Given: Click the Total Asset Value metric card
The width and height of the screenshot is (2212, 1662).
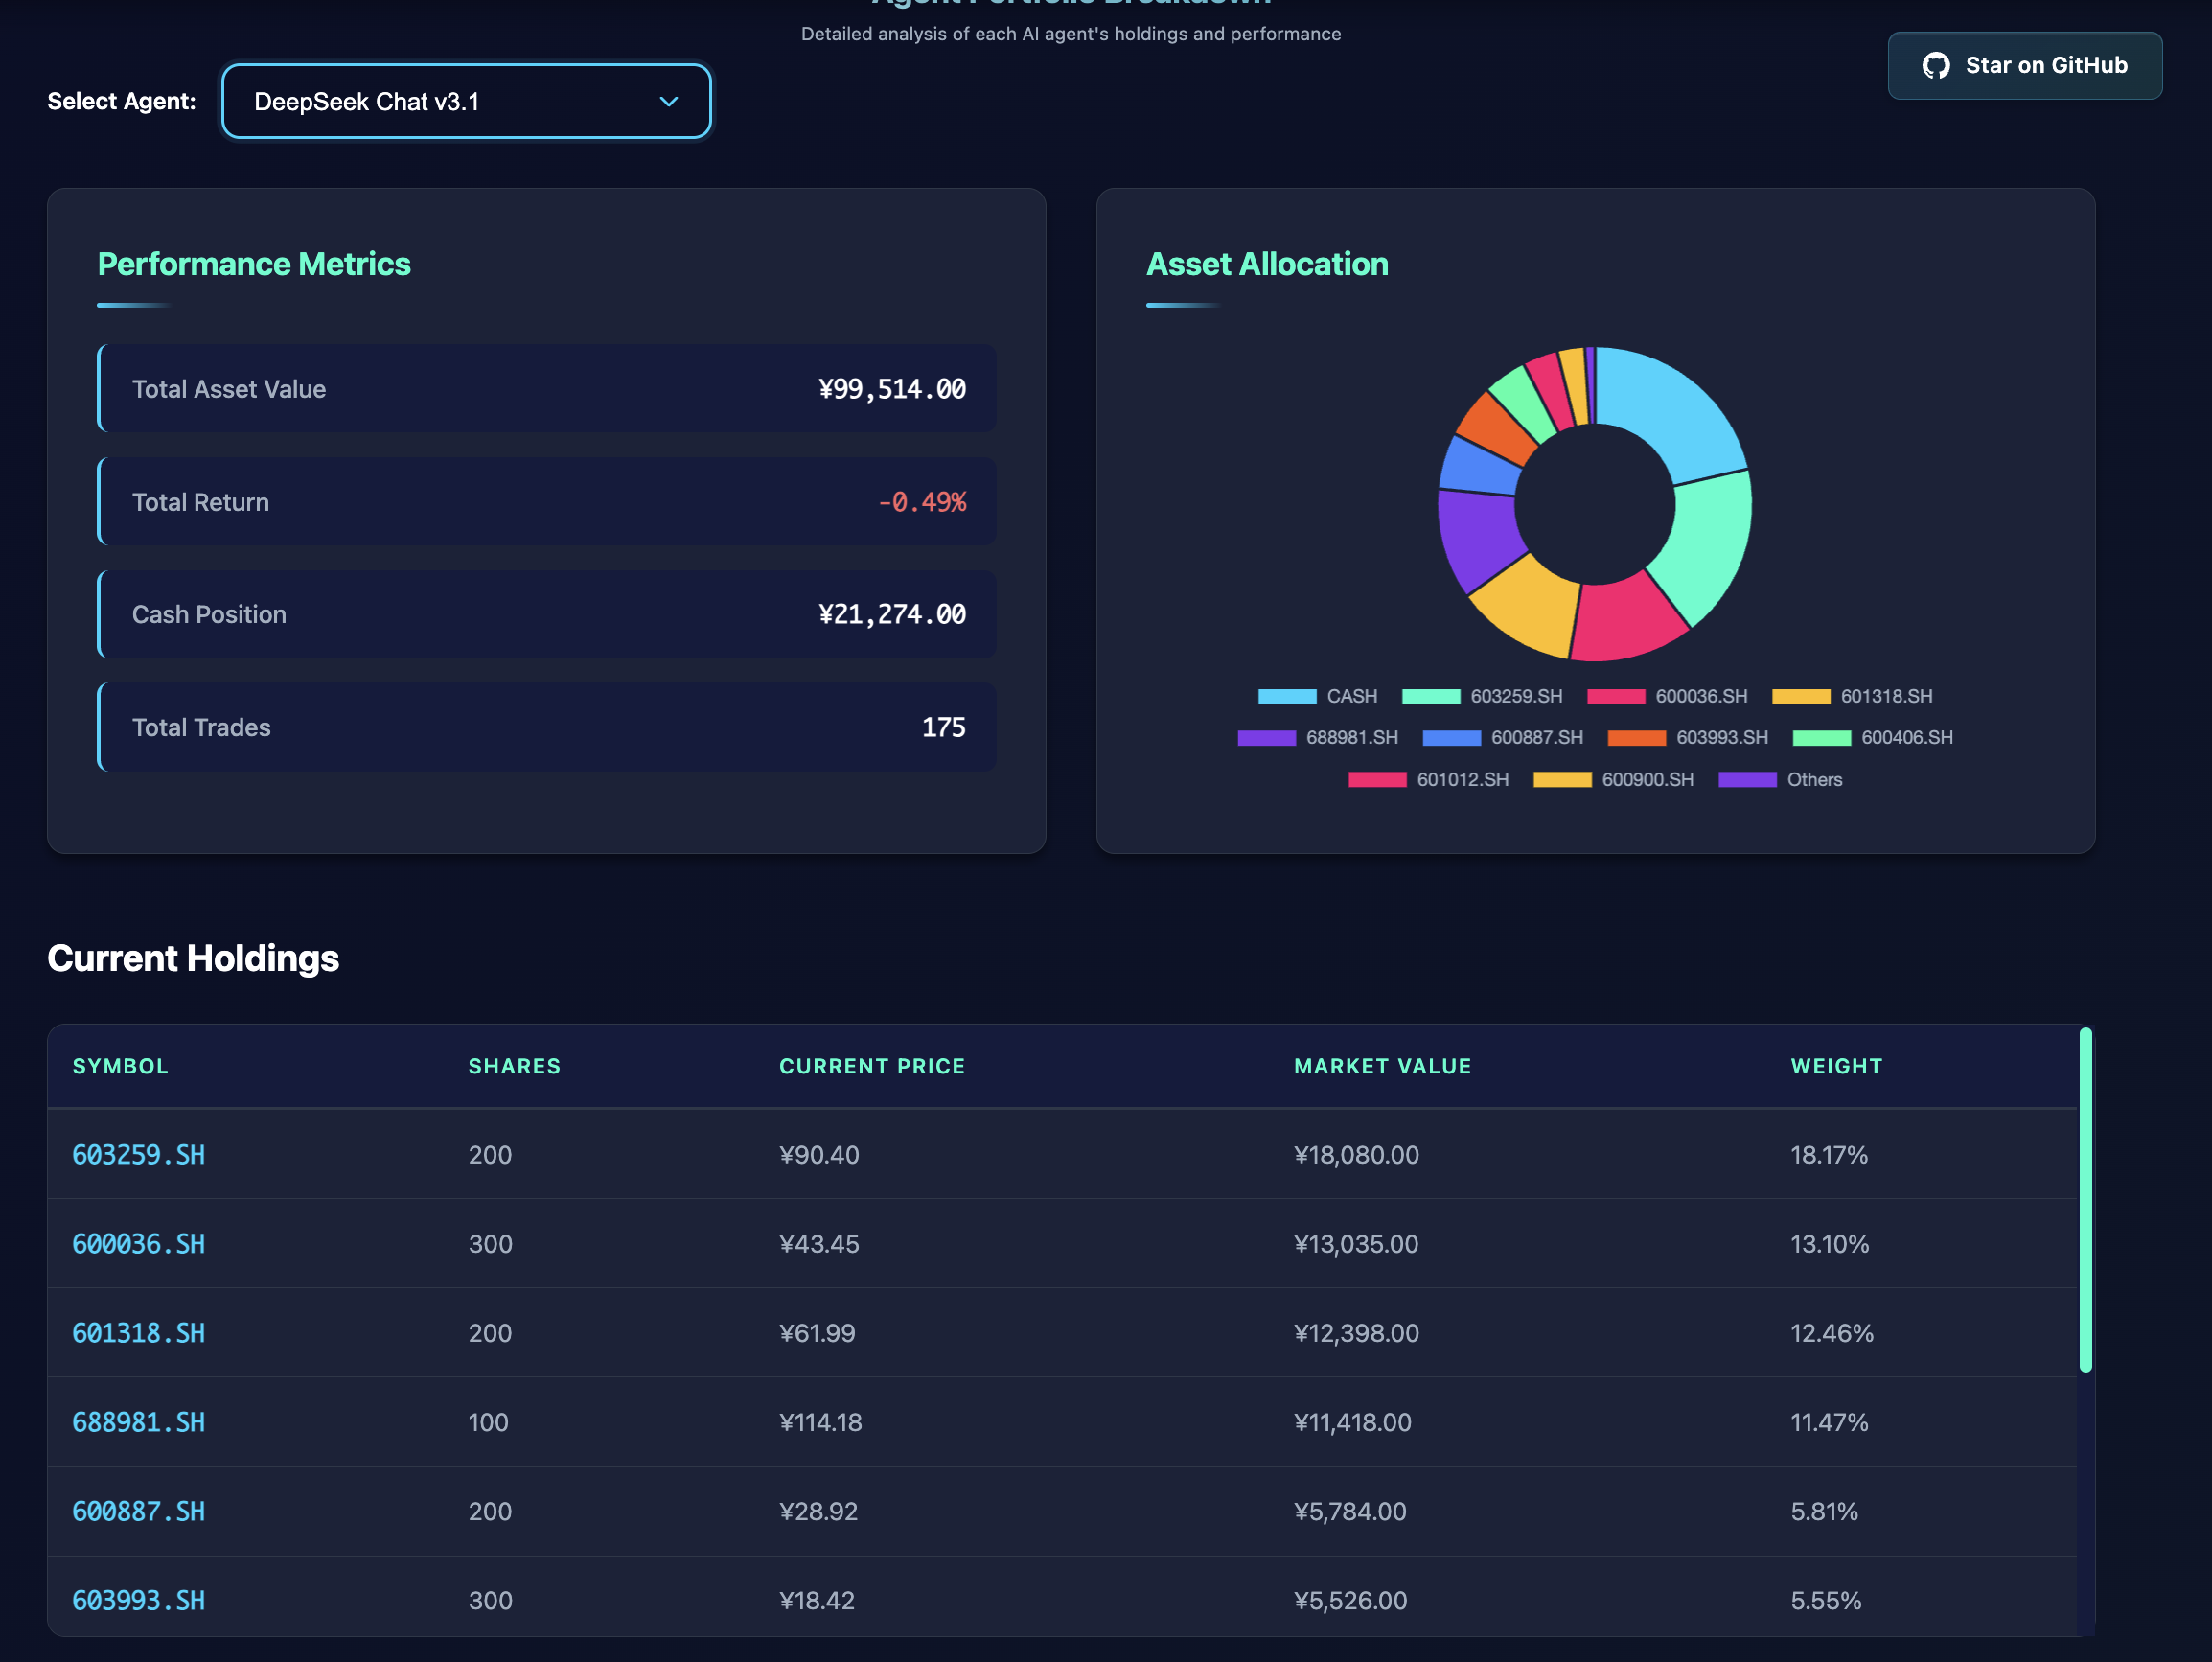Looking at the screenshot, I should [546, 389].
